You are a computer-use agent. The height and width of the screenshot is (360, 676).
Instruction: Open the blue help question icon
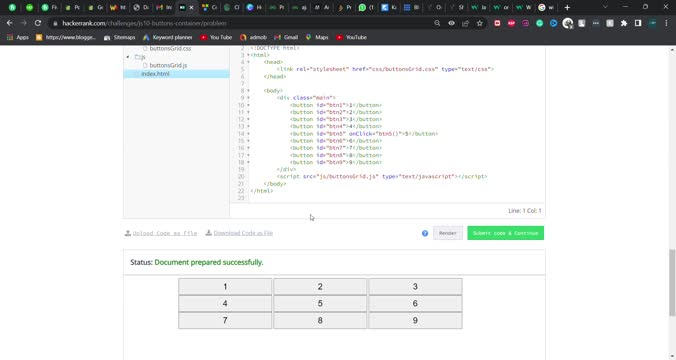pyautogui.click(x=425, y=233)
